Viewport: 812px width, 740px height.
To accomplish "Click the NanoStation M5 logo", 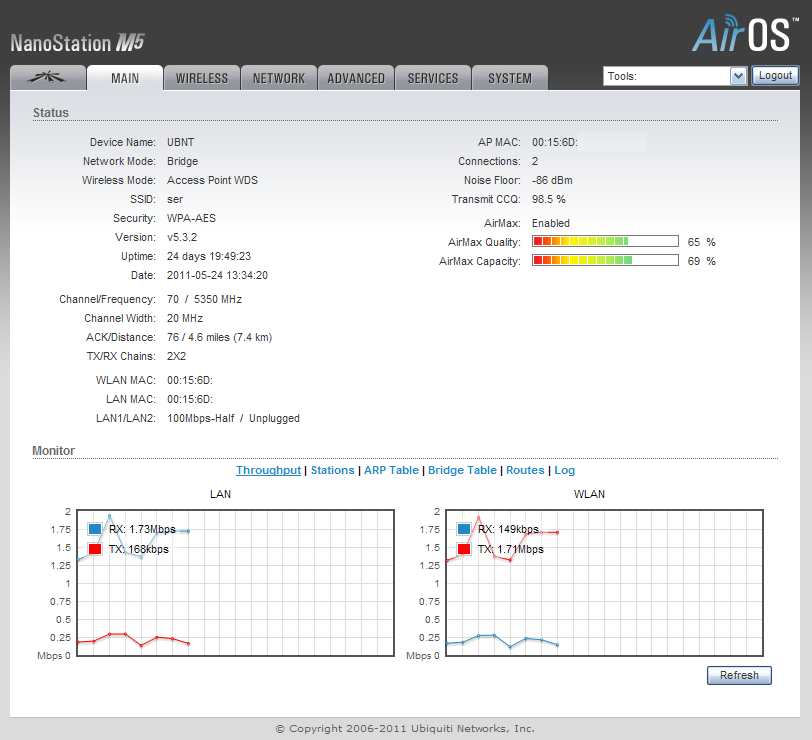I will pyautogui.click(x=78, y=42).
